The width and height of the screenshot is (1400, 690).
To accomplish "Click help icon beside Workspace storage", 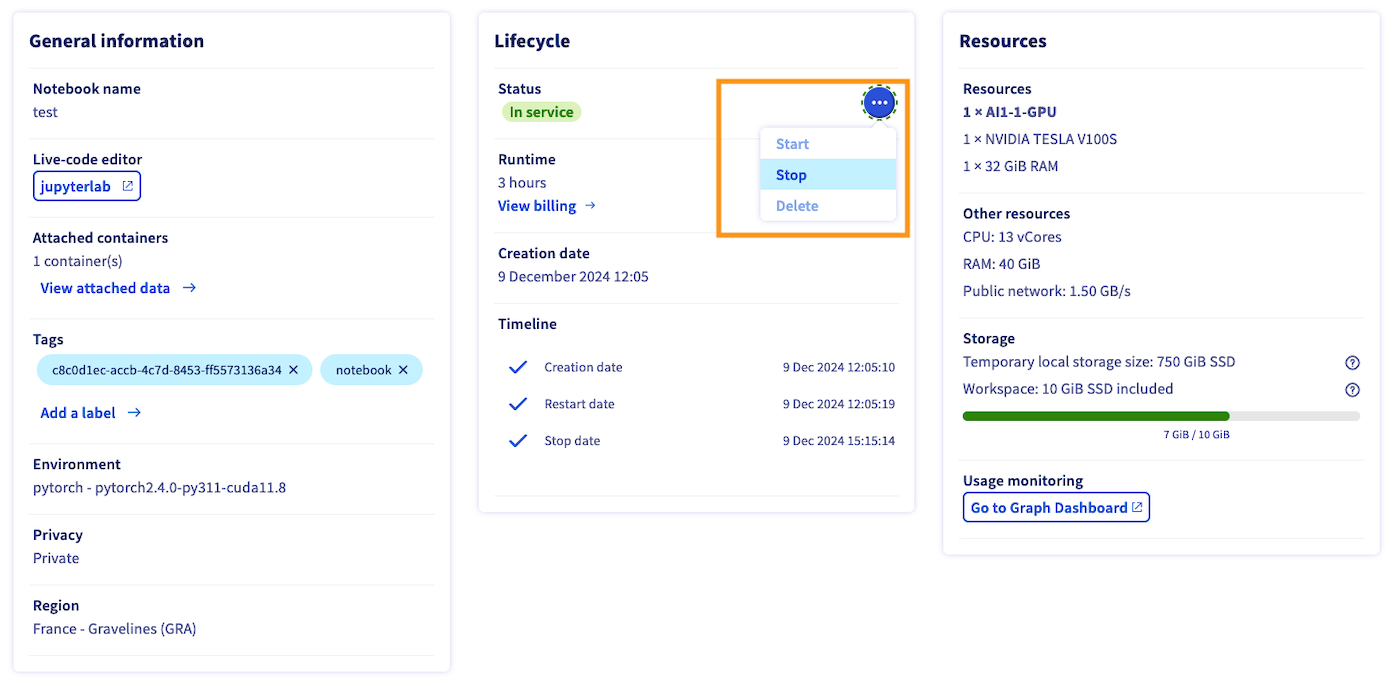I will pos(1352,390).
